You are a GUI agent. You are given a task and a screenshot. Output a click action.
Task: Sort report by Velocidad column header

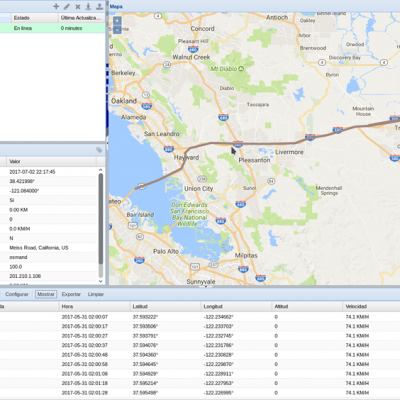(371, 306)
